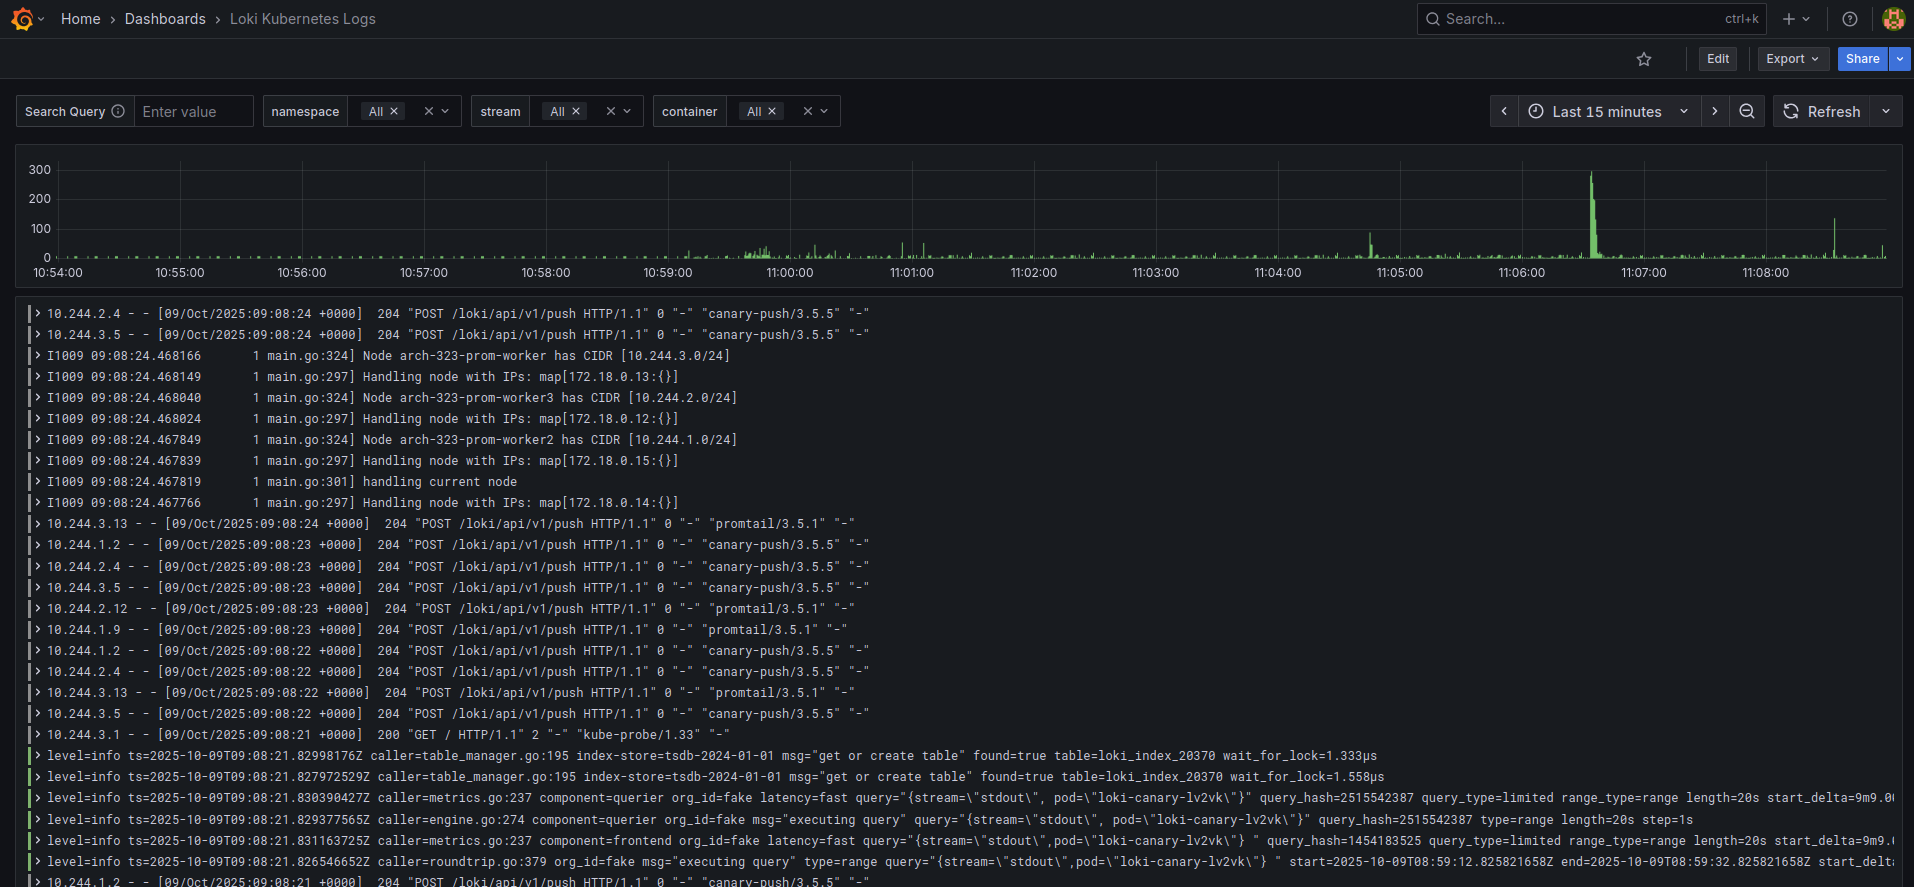Shift time range backward with left arrow
The height and width of the screenshot is (887, 1914).
(x=1504, y=111)
